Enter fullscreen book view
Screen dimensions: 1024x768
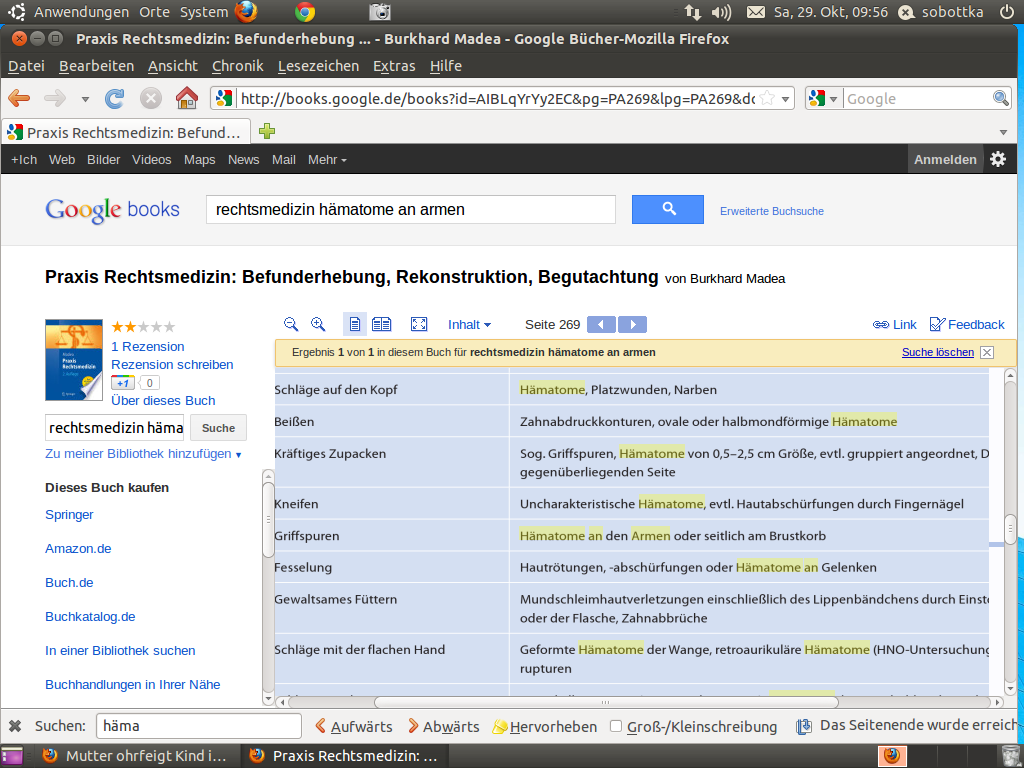tap(419, 324)
